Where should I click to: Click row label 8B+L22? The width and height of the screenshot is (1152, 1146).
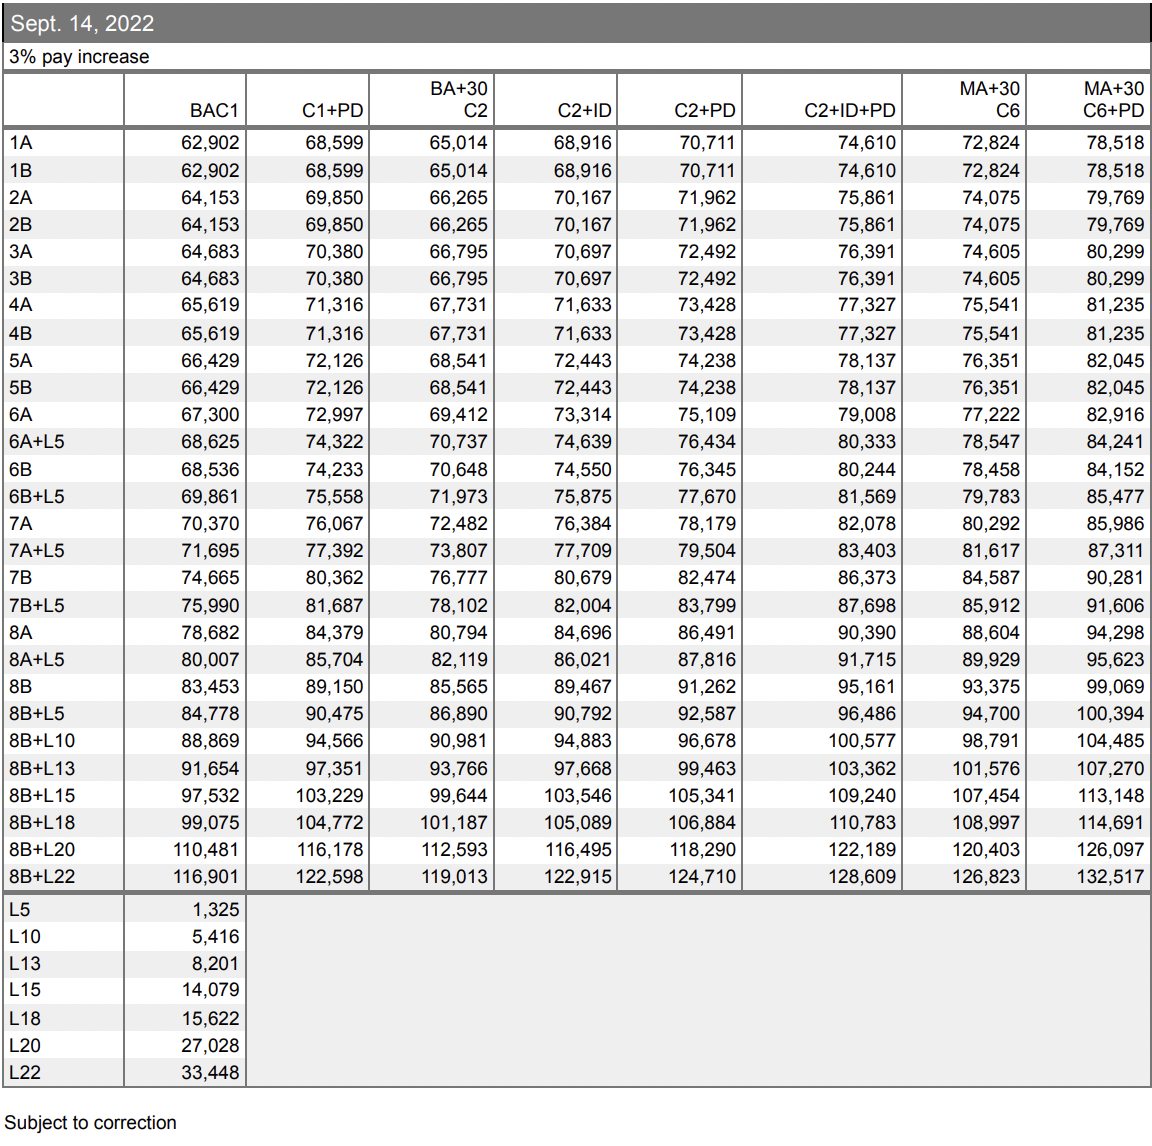pyautogui.click(x=42, y=877)
